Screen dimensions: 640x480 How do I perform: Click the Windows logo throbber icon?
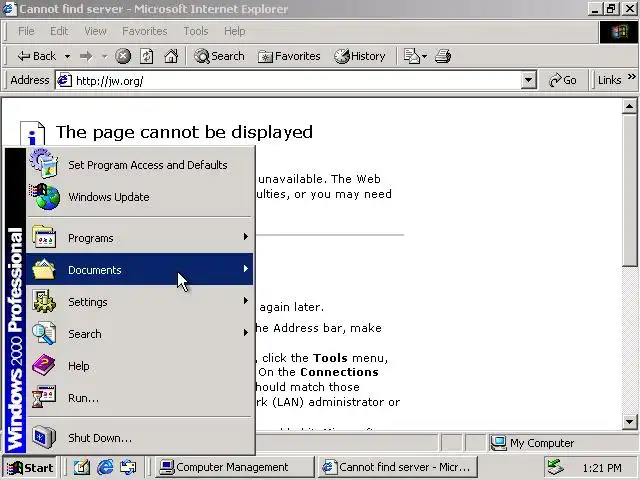pos(619,31)
